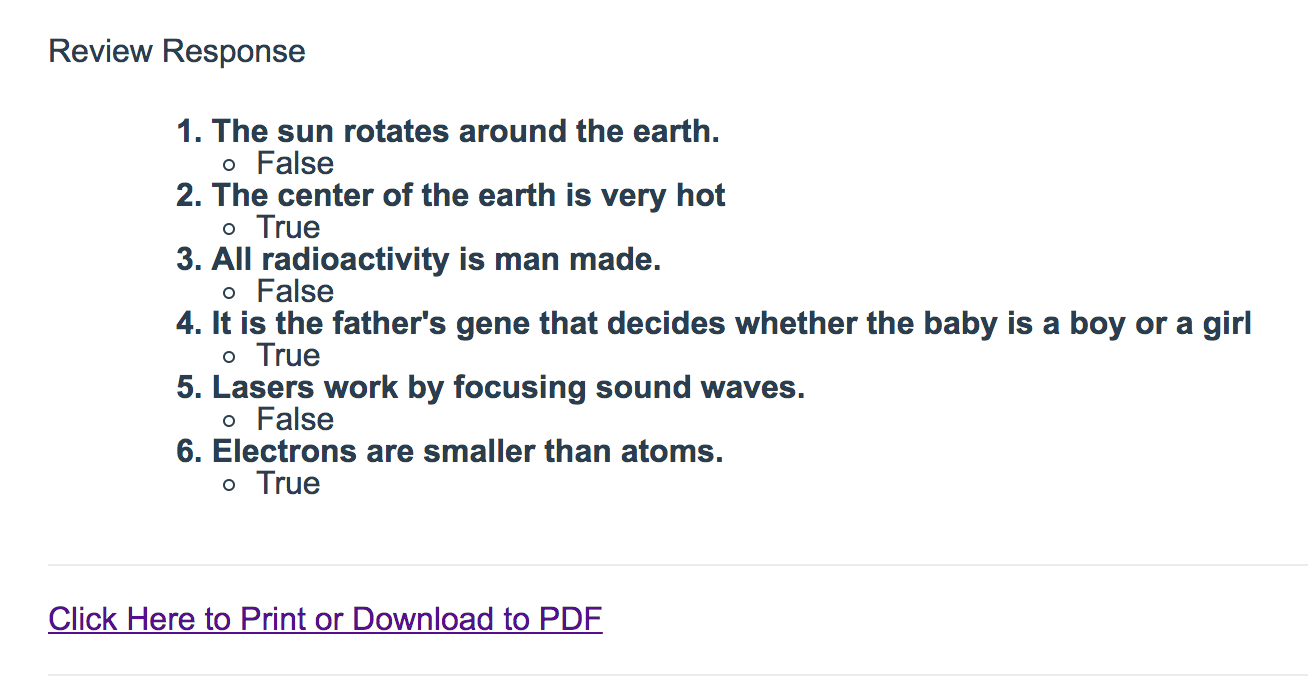Screen dimensions: 1308x684
Task: Click the father's gene question text
Action: point(731,323)
